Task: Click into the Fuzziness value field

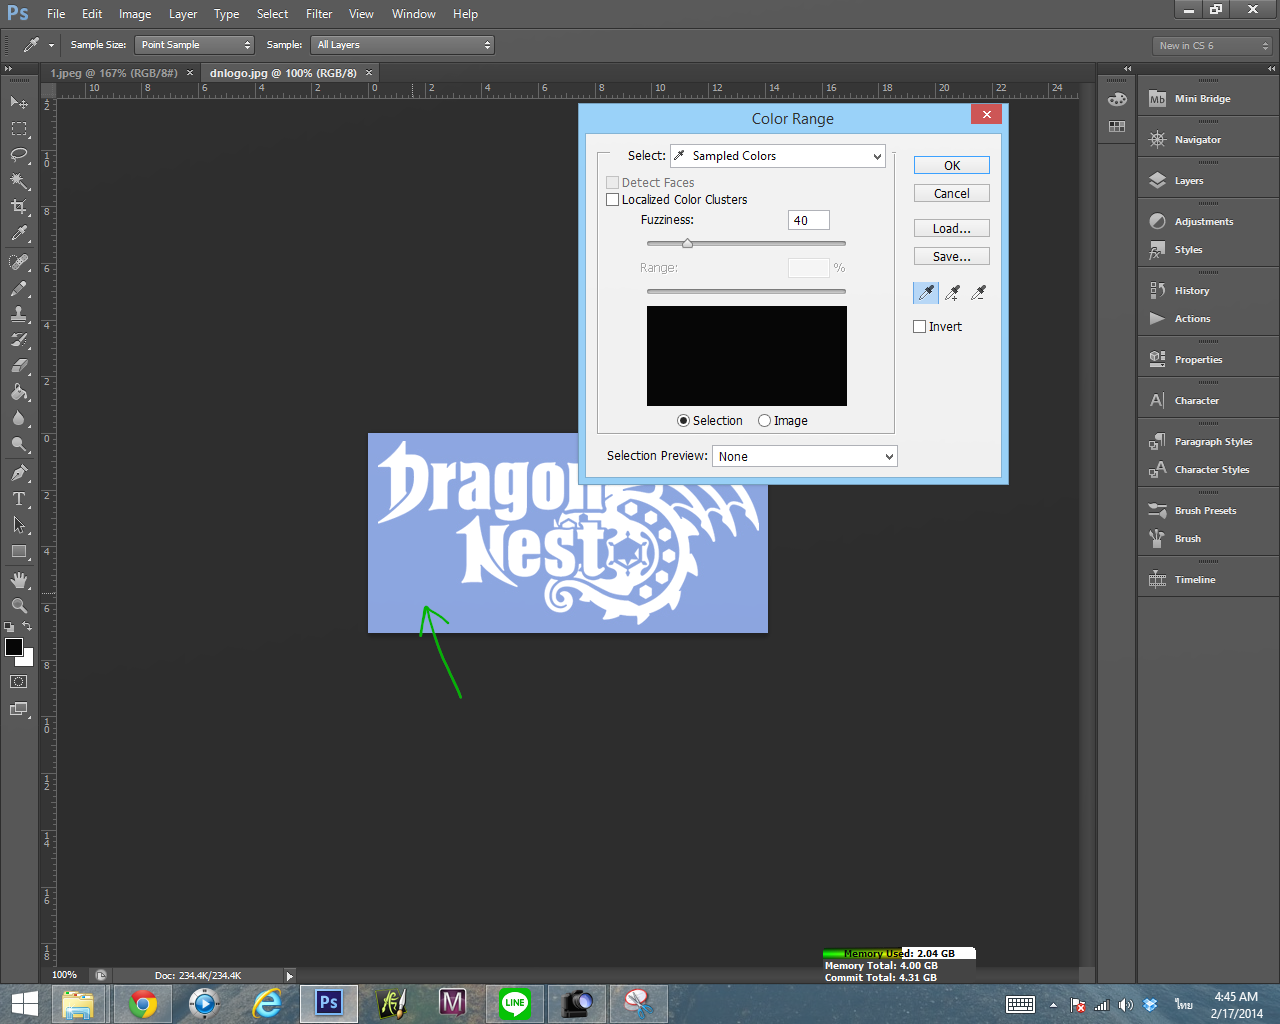Action: [x=809, y=221]
